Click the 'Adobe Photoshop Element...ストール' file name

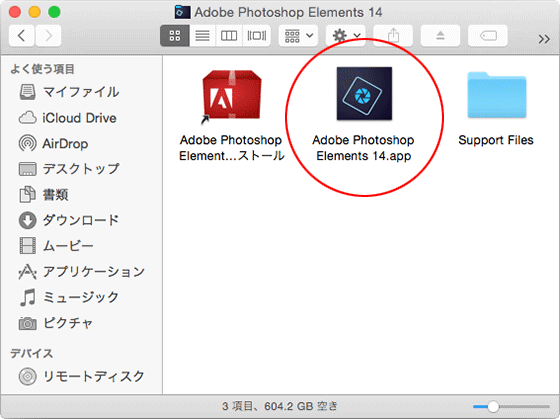(x=231, y=148)
